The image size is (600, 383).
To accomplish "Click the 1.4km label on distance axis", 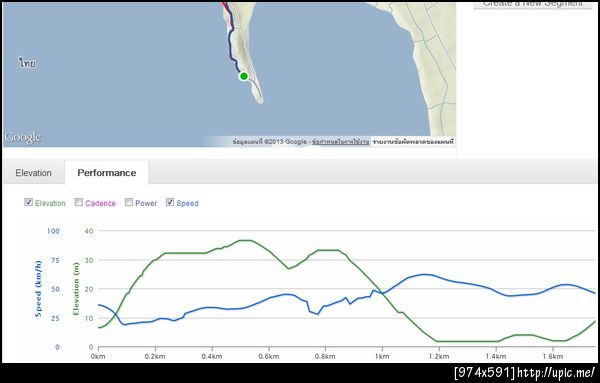I will tap(496, 356).
